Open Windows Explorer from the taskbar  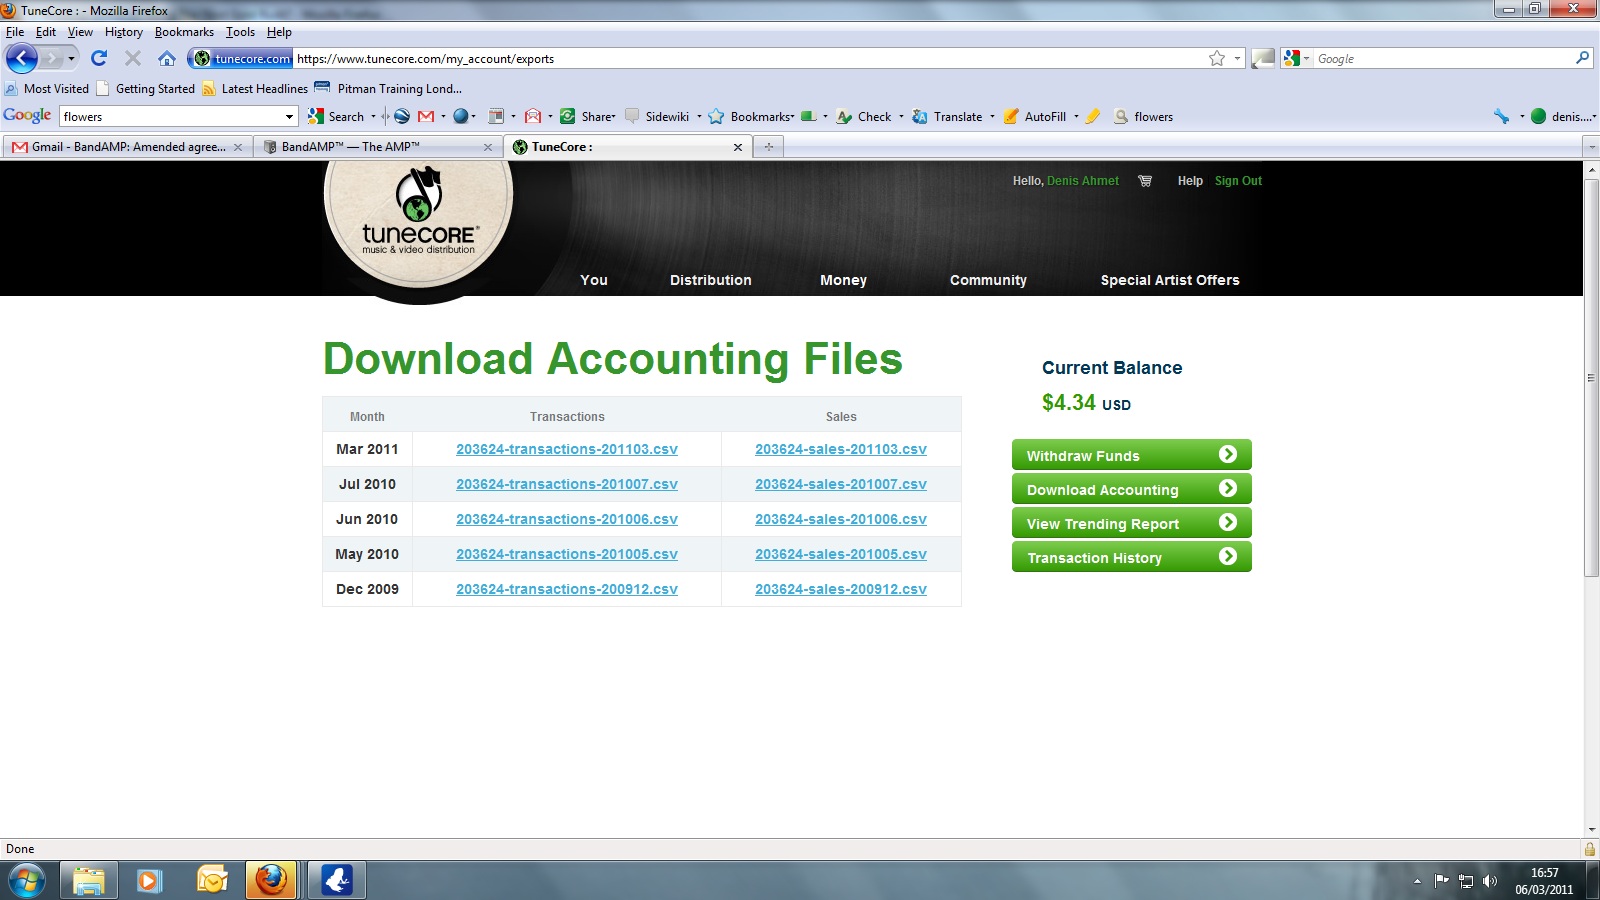[88, 880]
